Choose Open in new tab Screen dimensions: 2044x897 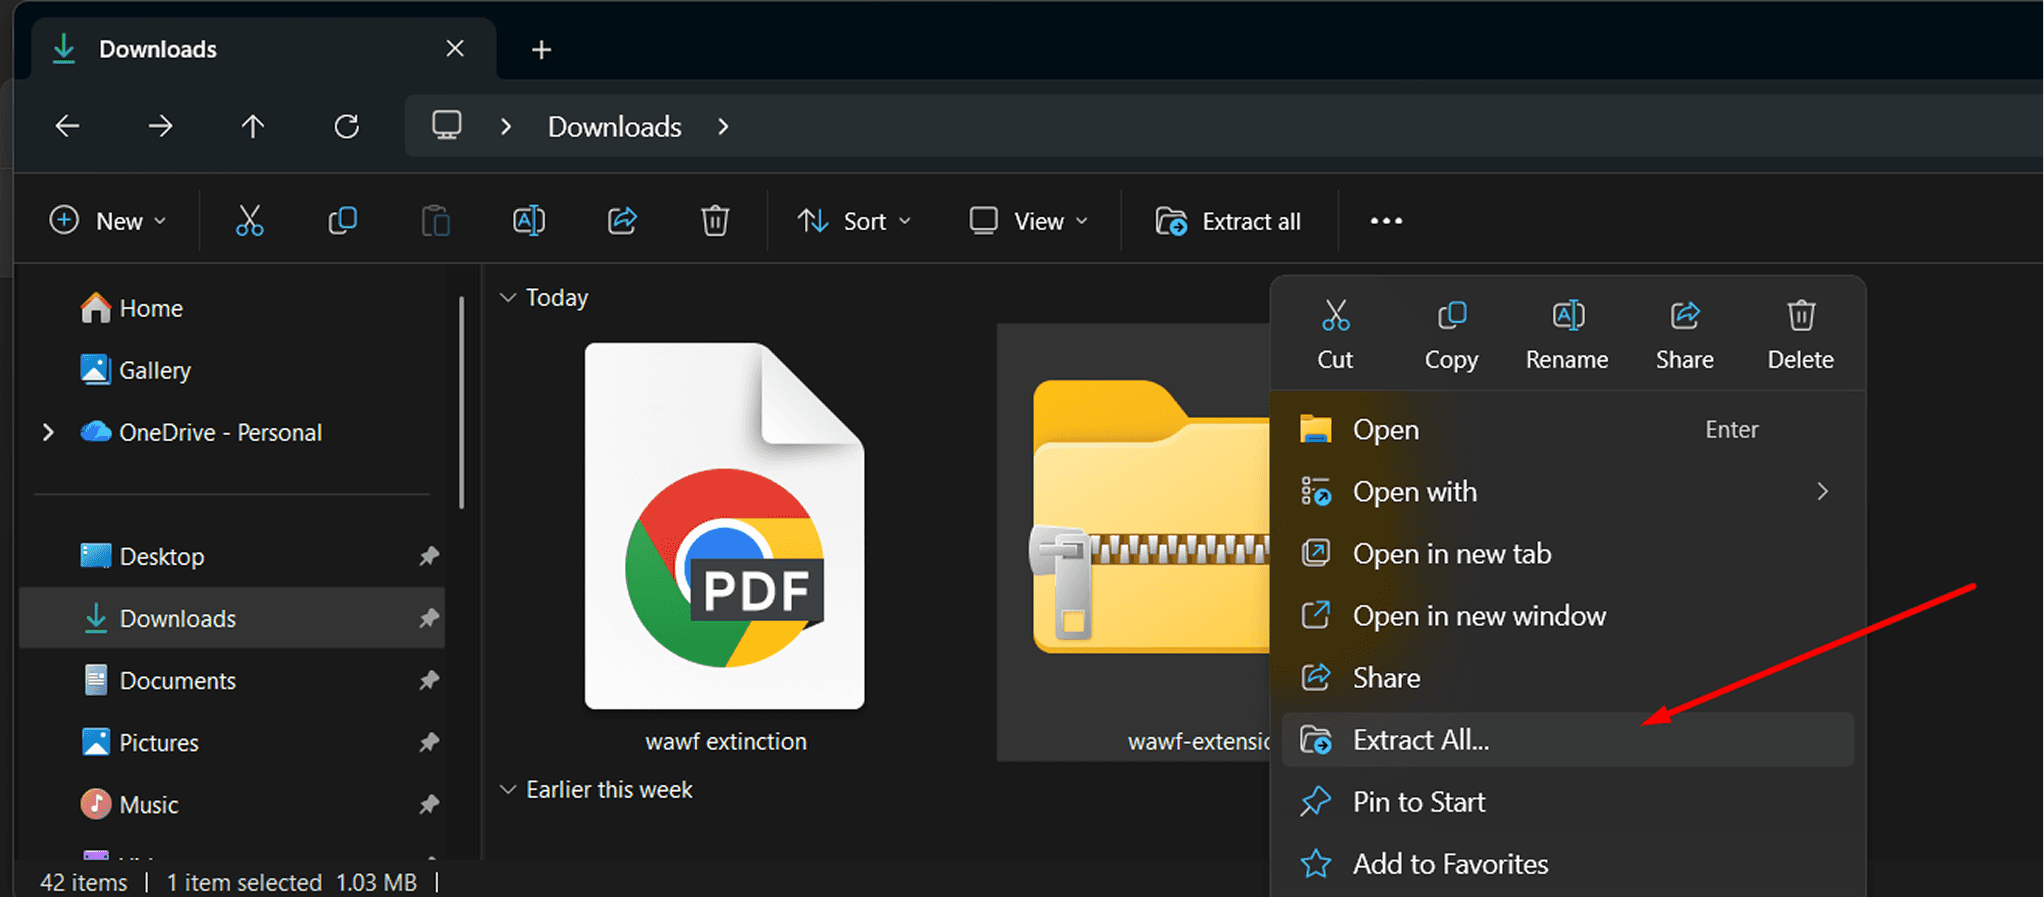(1567, 553)
